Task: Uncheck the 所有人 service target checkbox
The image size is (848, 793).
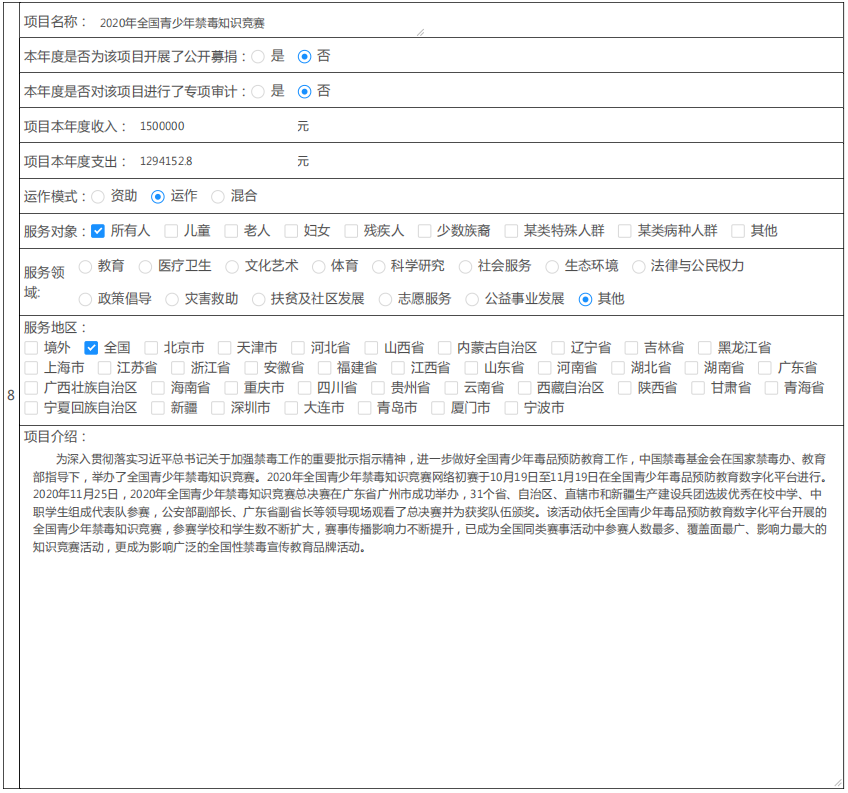Action: coord(98,231)
